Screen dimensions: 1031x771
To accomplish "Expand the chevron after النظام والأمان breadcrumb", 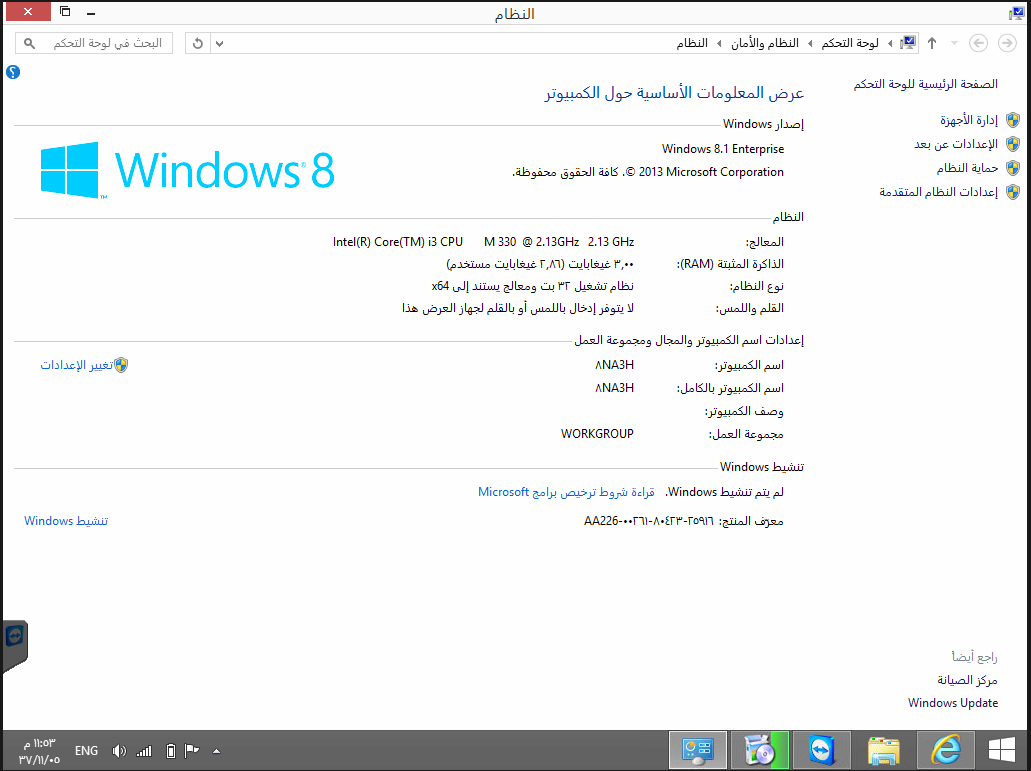I will click(719, 43).
